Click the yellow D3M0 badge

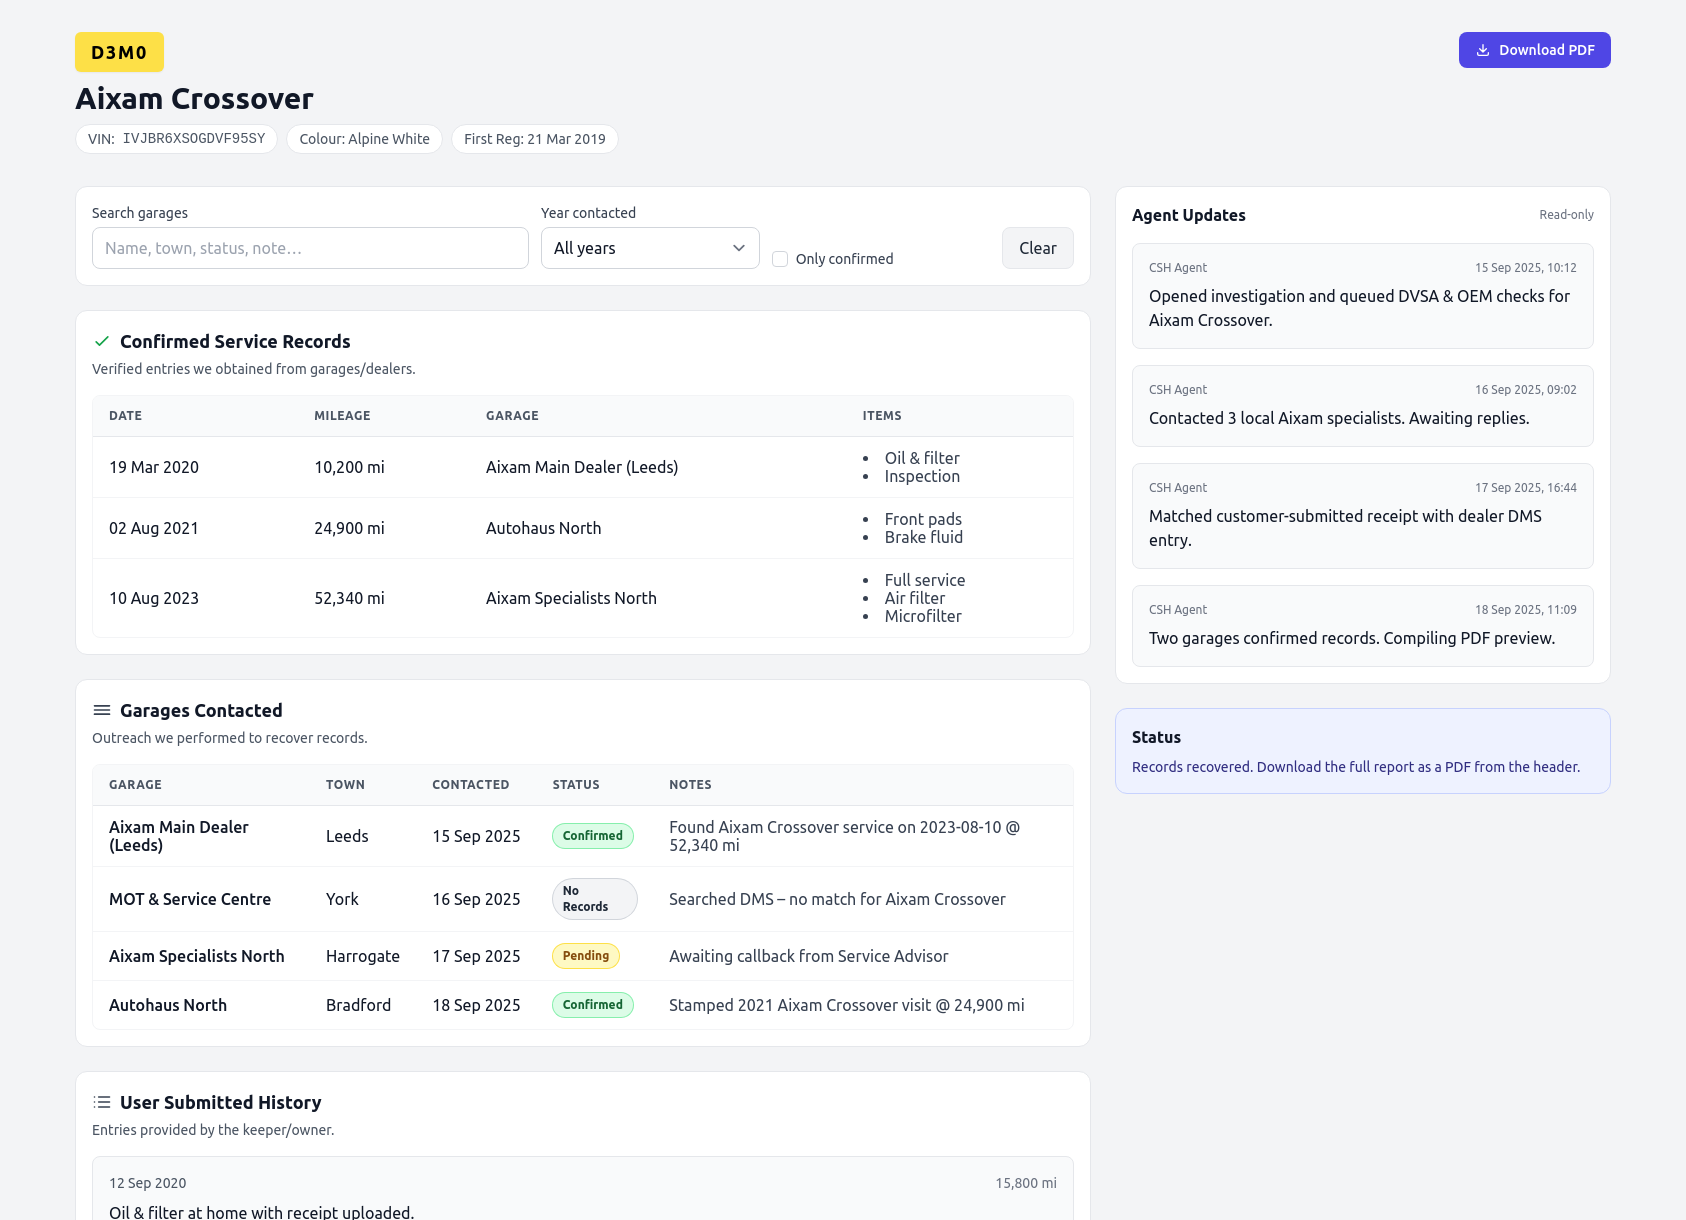click(118, 51)
